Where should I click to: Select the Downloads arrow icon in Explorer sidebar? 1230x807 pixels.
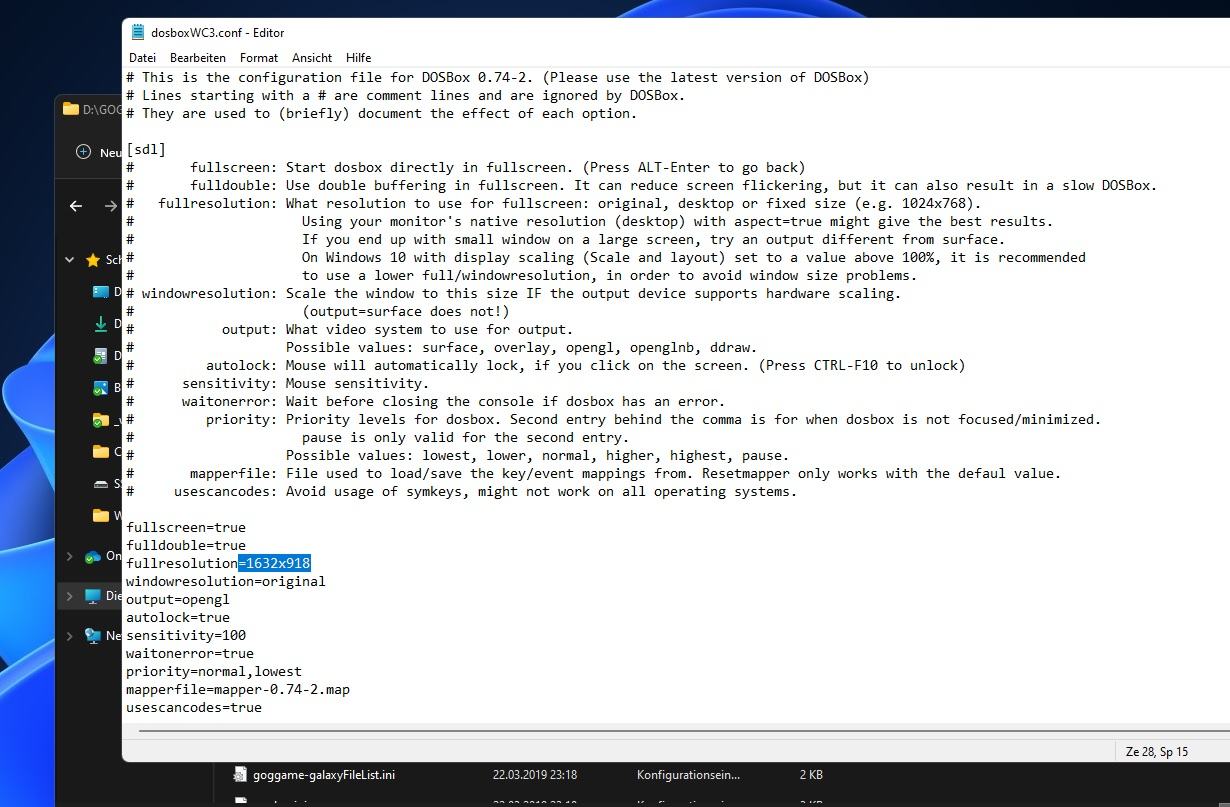[100, 324]
